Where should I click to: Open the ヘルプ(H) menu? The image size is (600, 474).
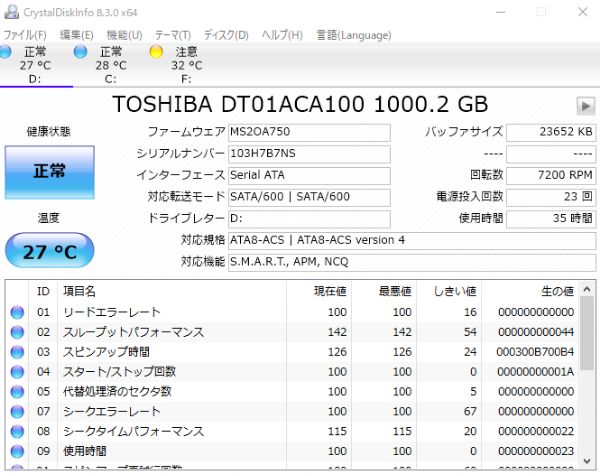click(282, 35)
